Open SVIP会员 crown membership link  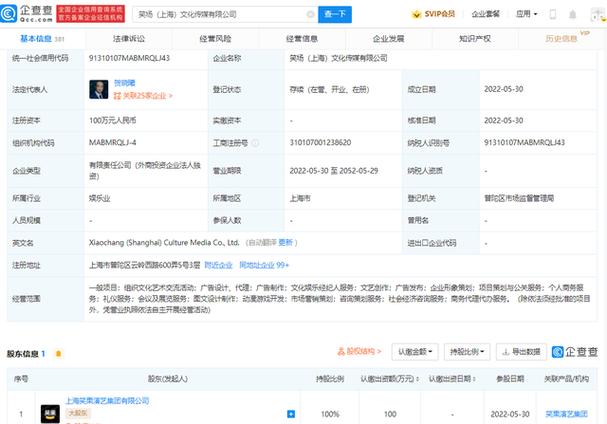pyautogui.click(x=433, y=14)
